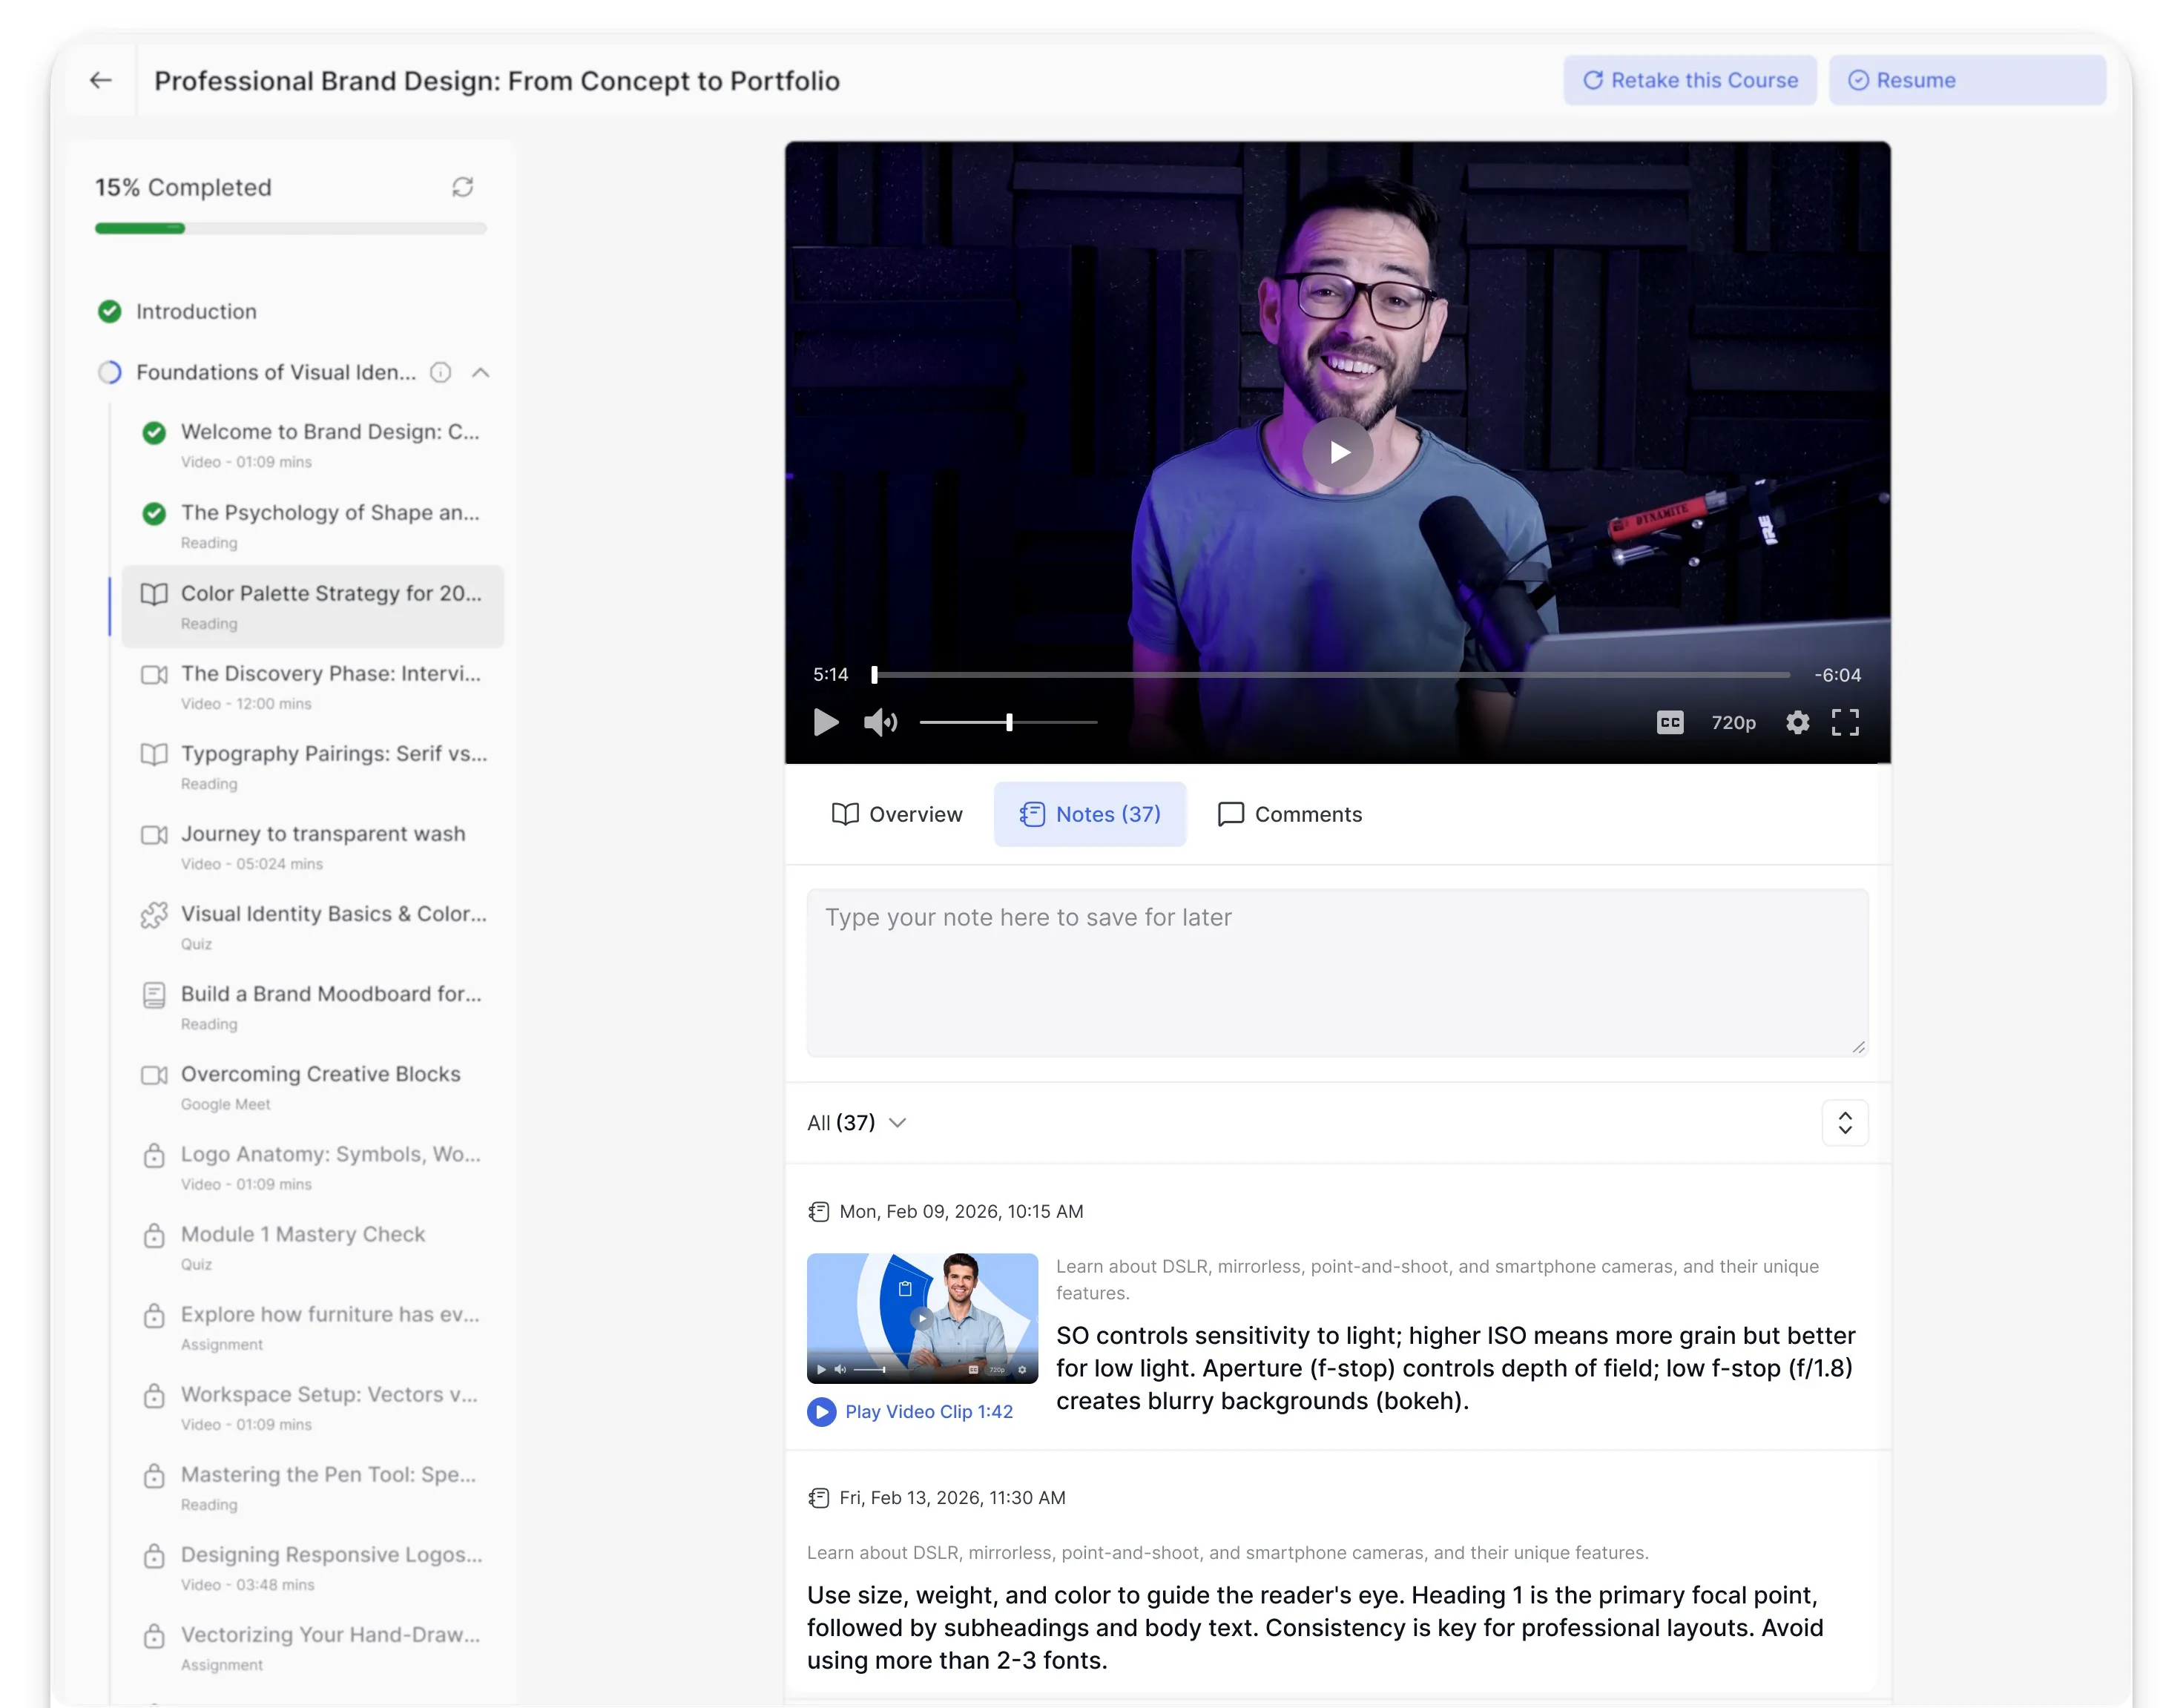Toggle closed captions with the CC button
The width and height of the screenshot is (2183, 1708).
(x=1670, y=722)
